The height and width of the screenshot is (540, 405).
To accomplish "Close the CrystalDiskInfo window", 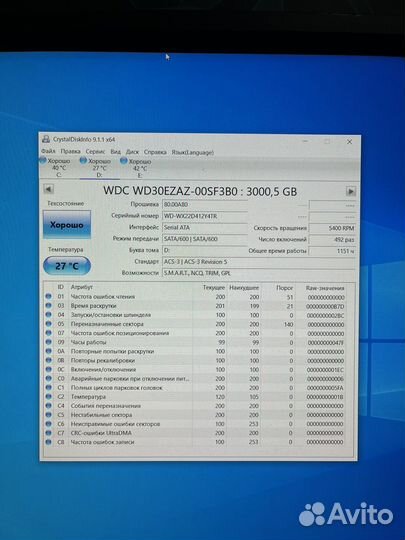I will pyautogui.click(x=349, y=142).
